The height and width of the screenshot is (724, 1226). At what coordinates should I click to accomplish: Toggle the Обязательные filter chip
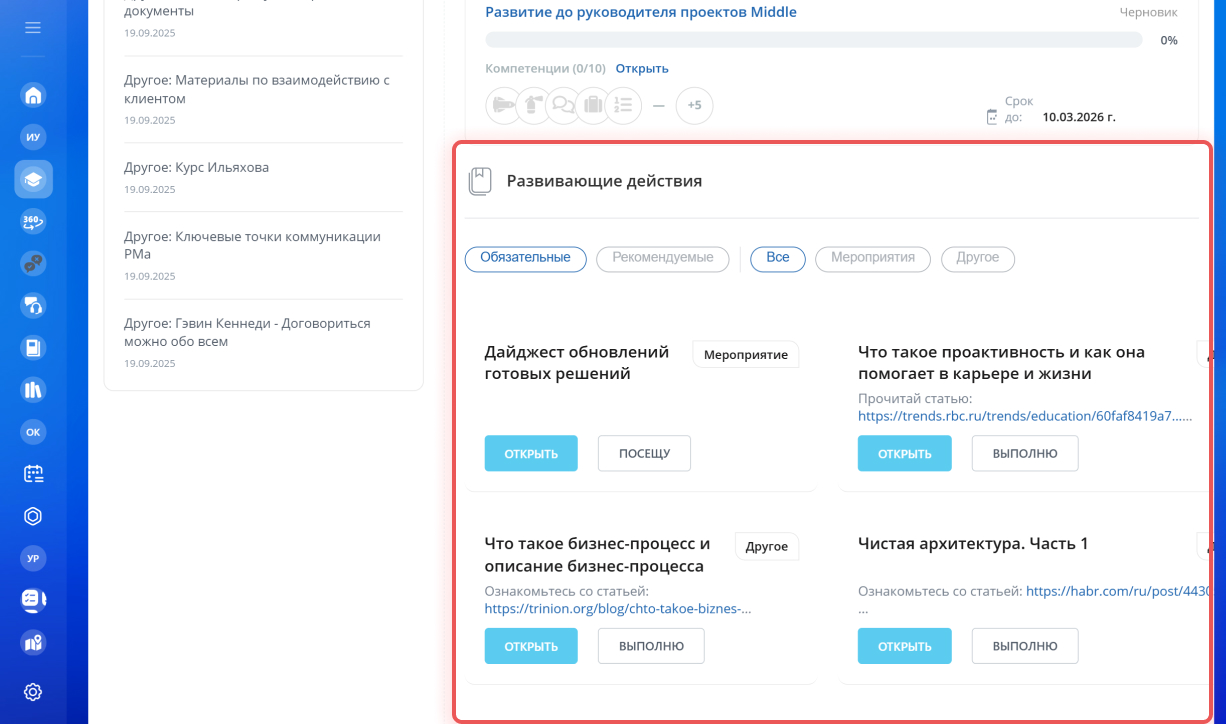pos(525,258)
